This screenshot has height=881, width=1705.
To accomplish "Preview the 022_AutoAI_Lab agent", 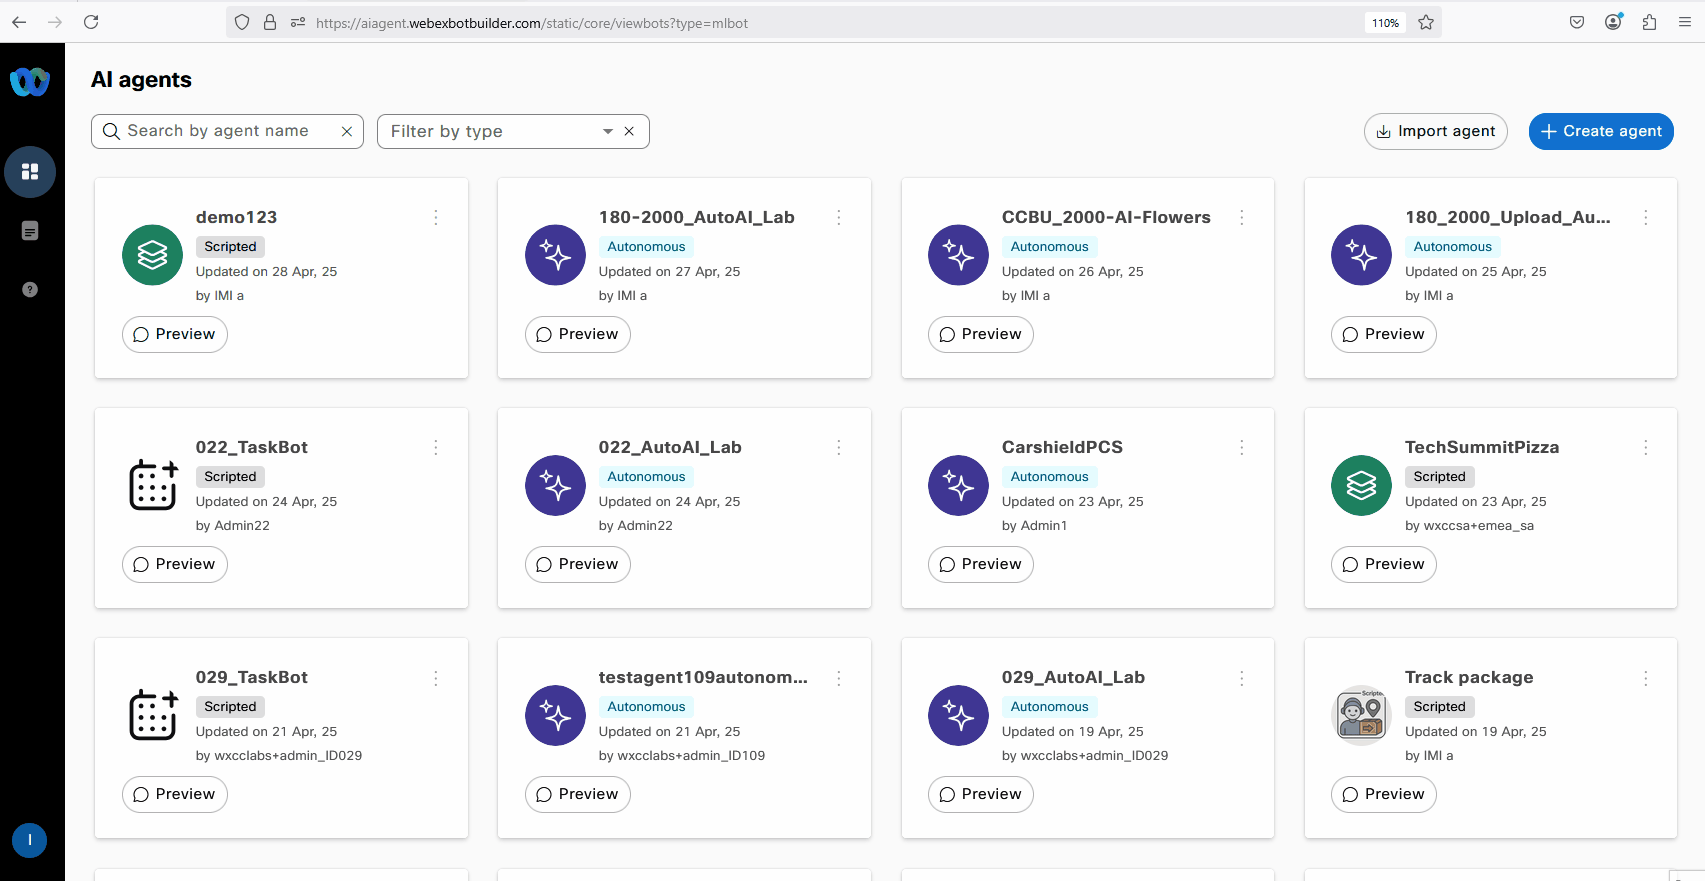I will coord(577,564).
